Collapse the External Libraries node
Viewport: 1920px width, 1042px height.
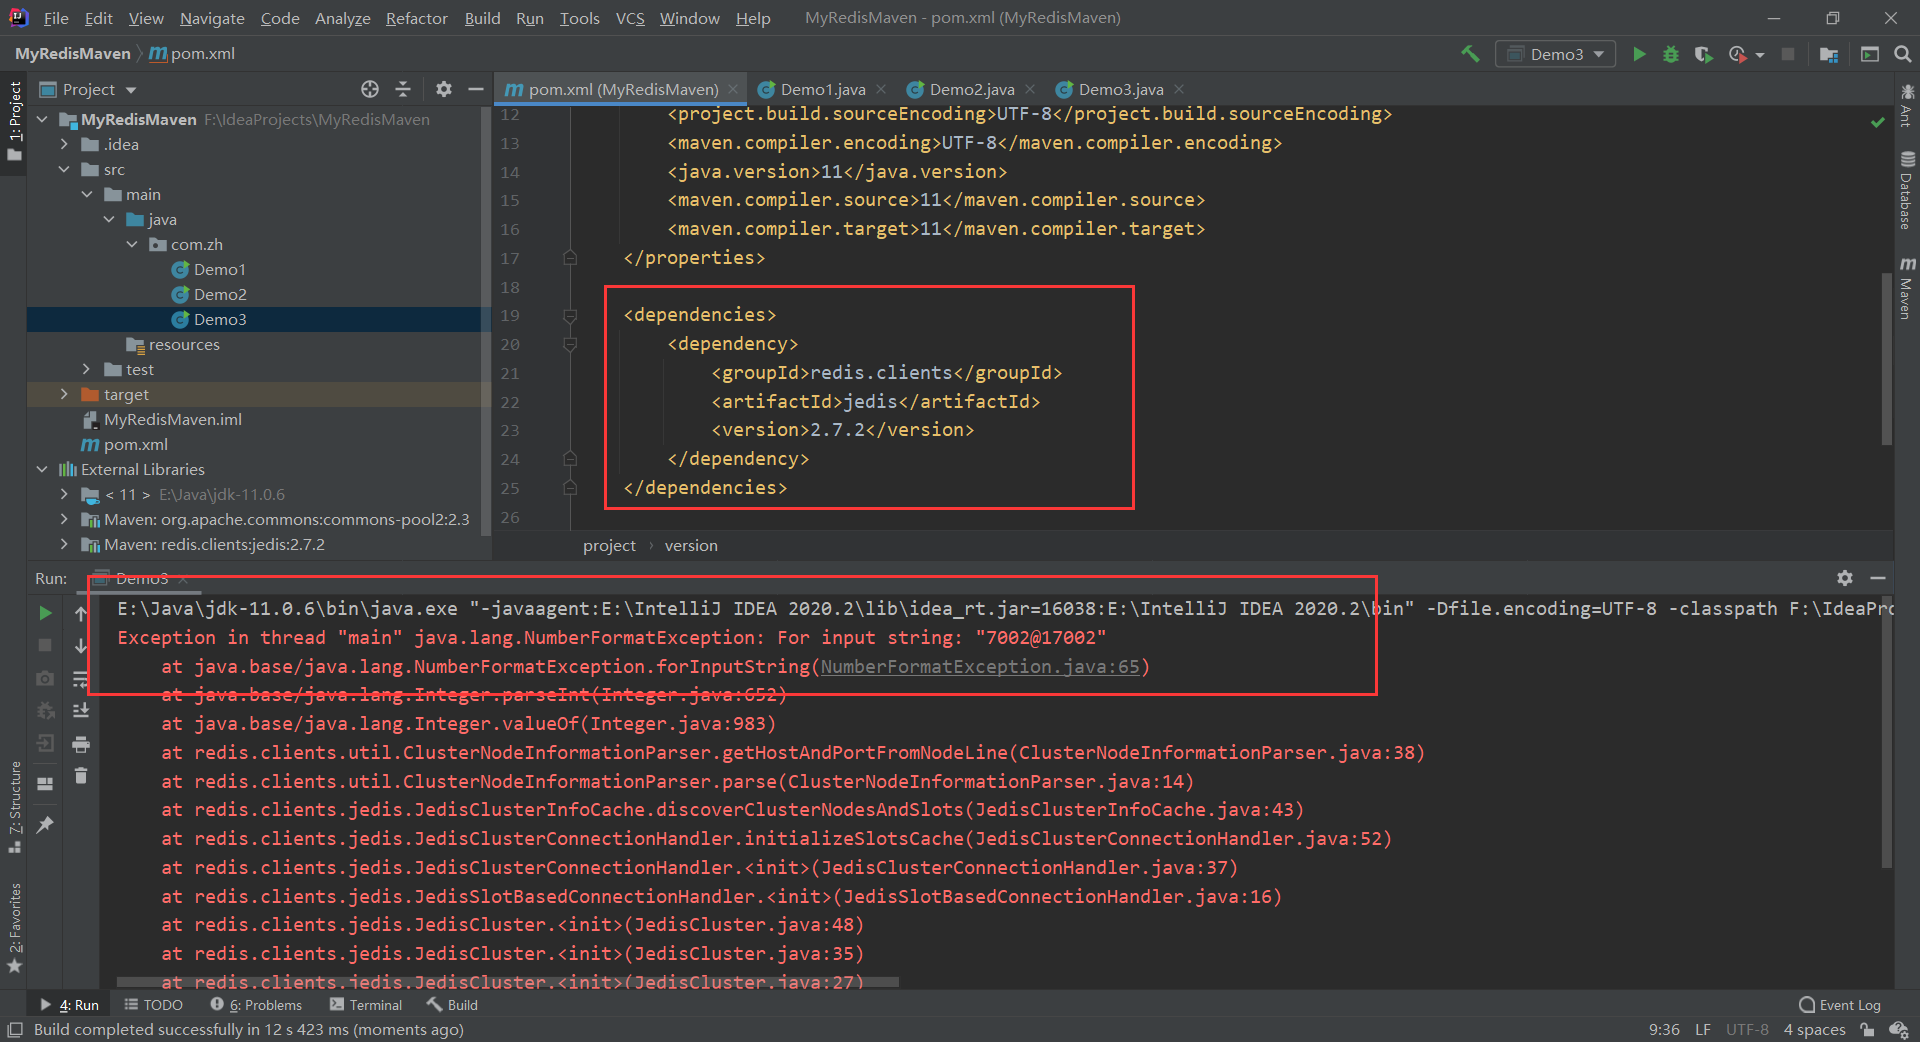42,469
